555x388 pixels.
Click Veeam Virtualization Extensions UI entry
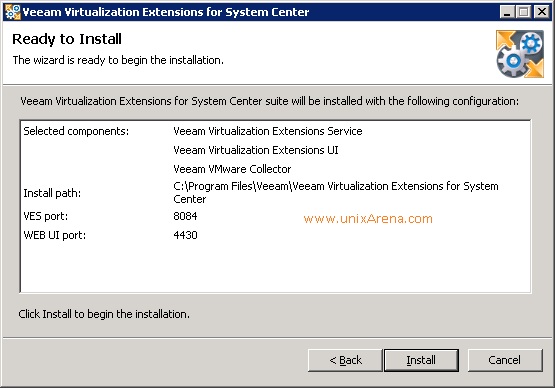256,150
